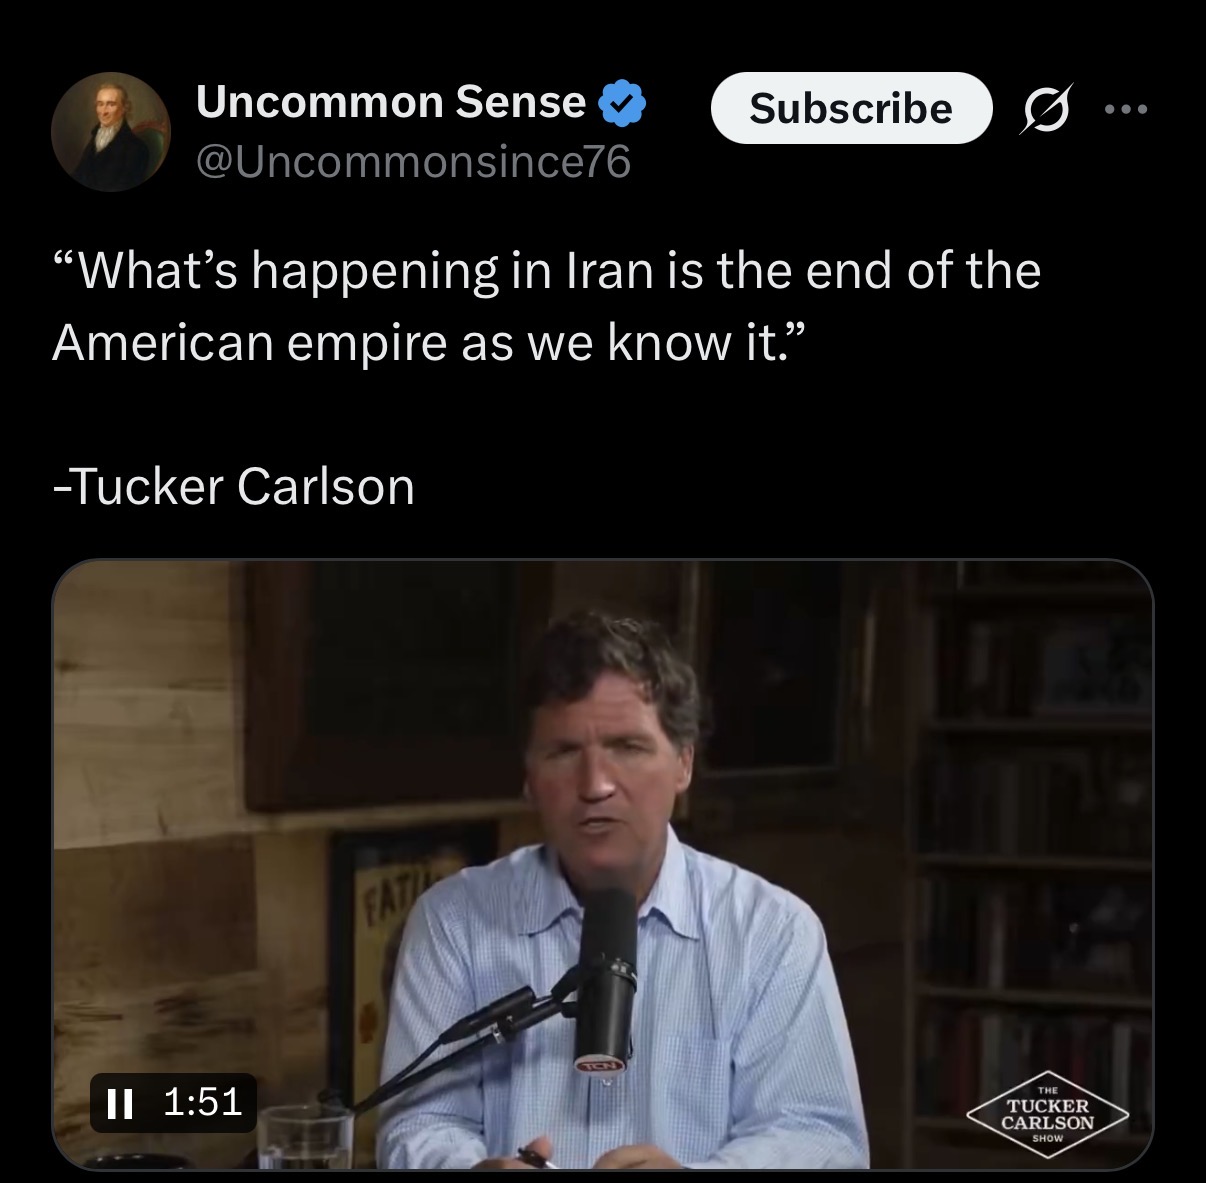The width and height of the screenshot is (1206, 1183).
Task: Select the "-Tucker Carlson" attribution text
Action: 233,487
